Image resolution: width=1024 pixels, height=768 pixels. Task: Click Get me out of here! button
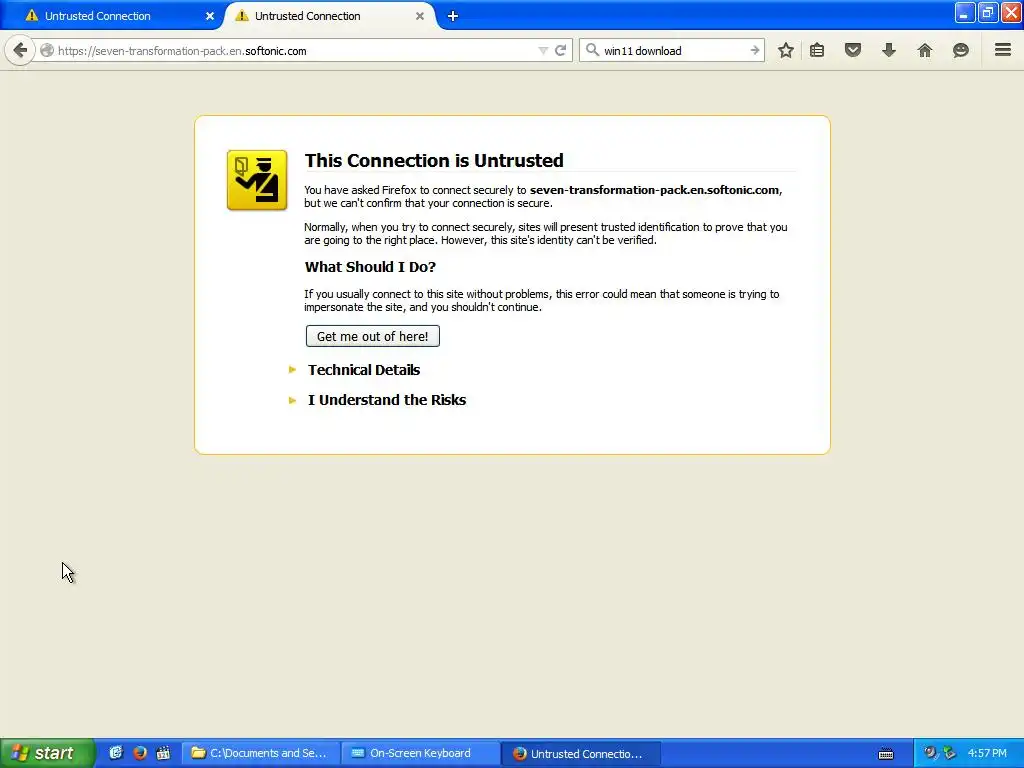point(372,336)
